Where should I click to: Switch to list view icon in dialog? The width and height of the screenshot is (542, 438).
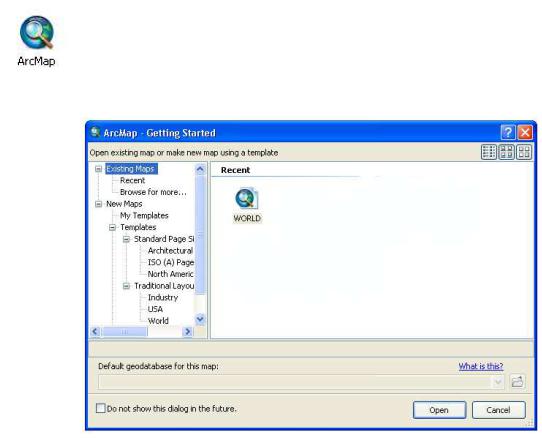point(489,152)
